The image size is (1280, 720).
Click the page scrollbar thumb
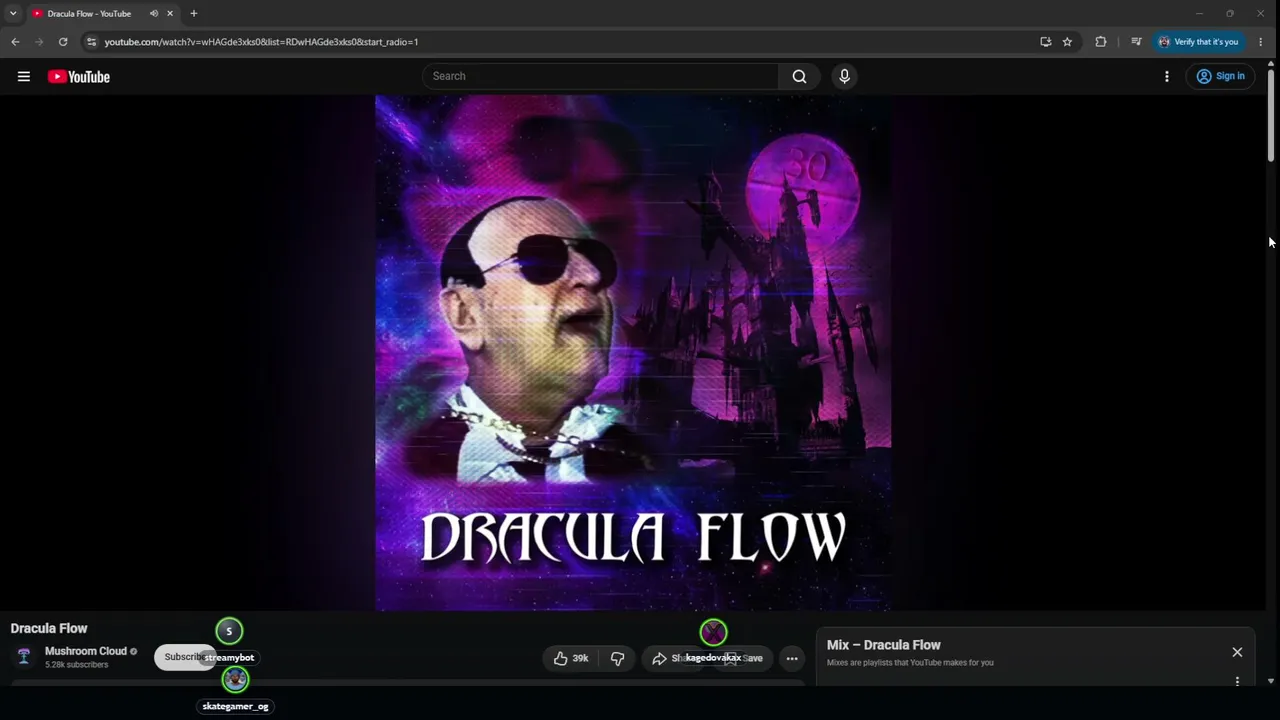pyautogui.click(x=1271, y=115)
